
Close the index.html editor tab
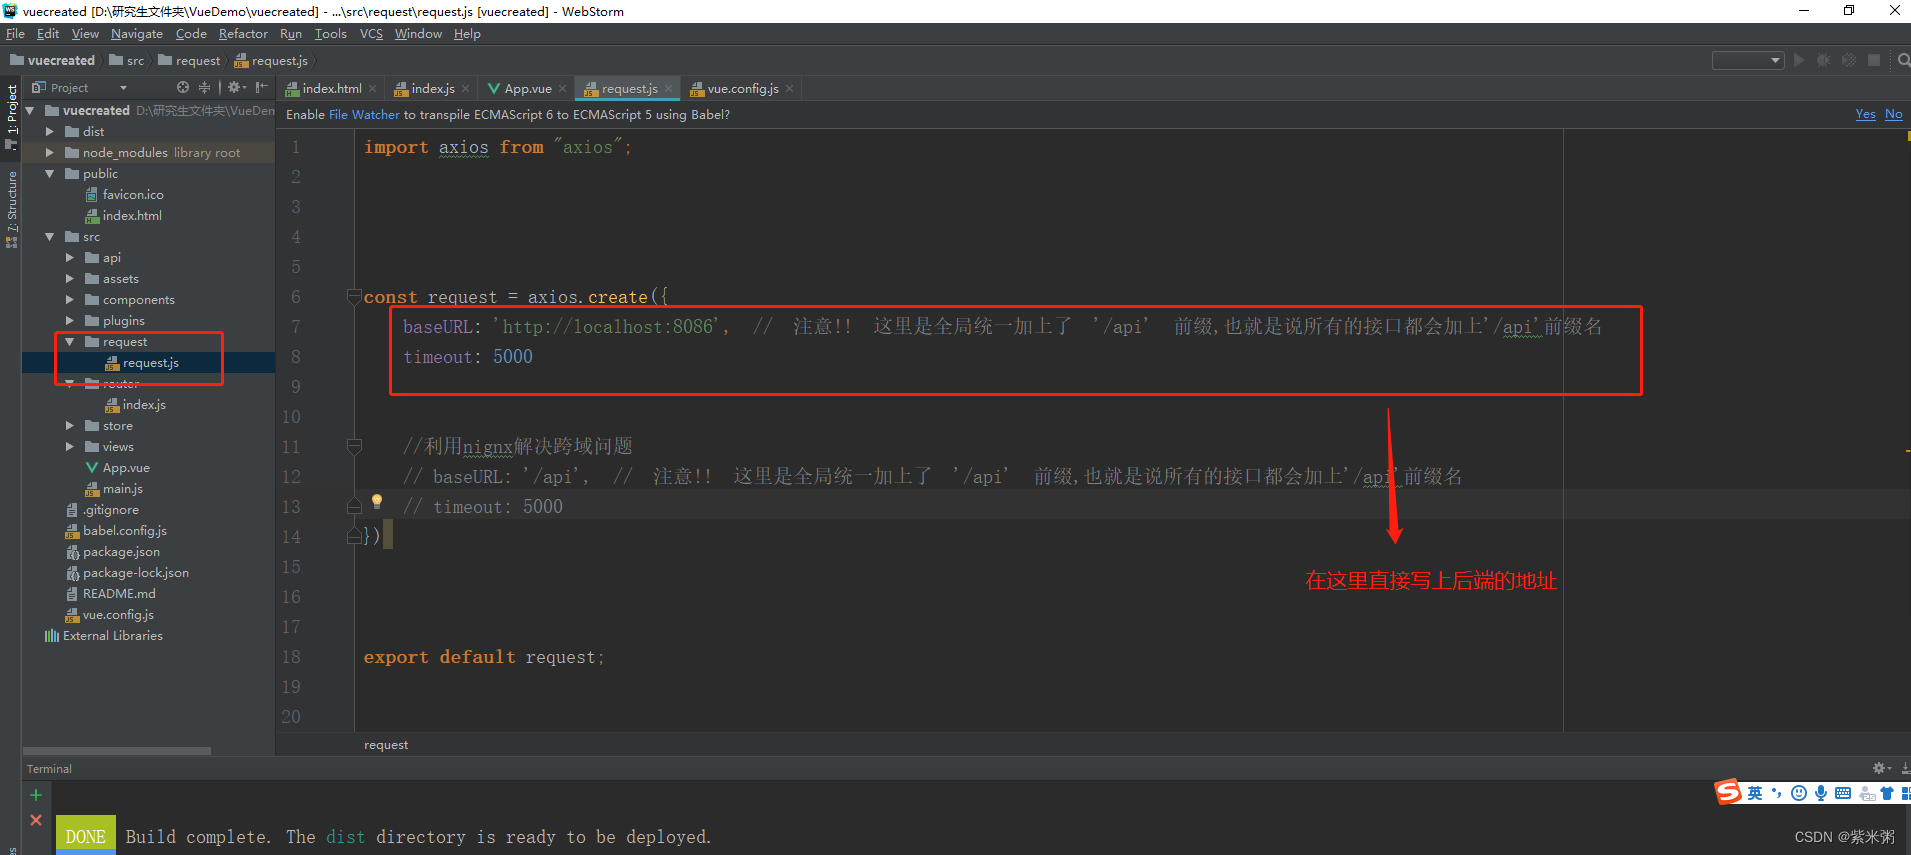pyautogui.click(x=373, y=89)
